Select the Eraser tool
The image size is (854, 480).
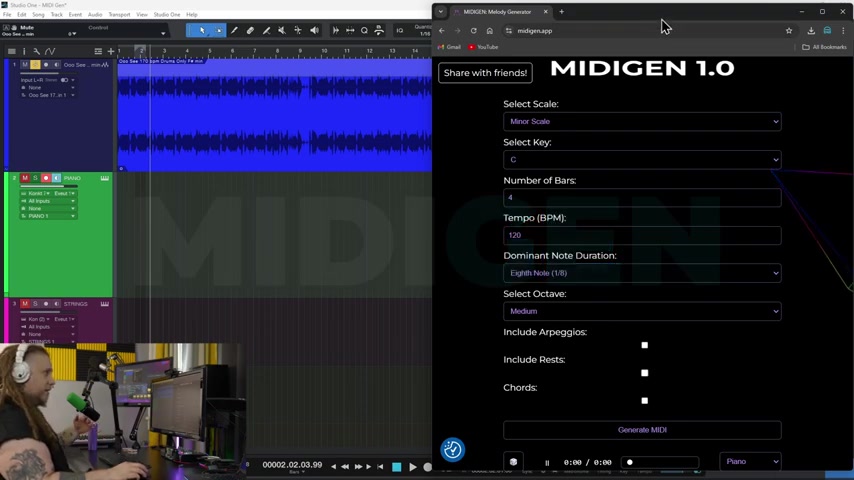click(x=250, y=31)
